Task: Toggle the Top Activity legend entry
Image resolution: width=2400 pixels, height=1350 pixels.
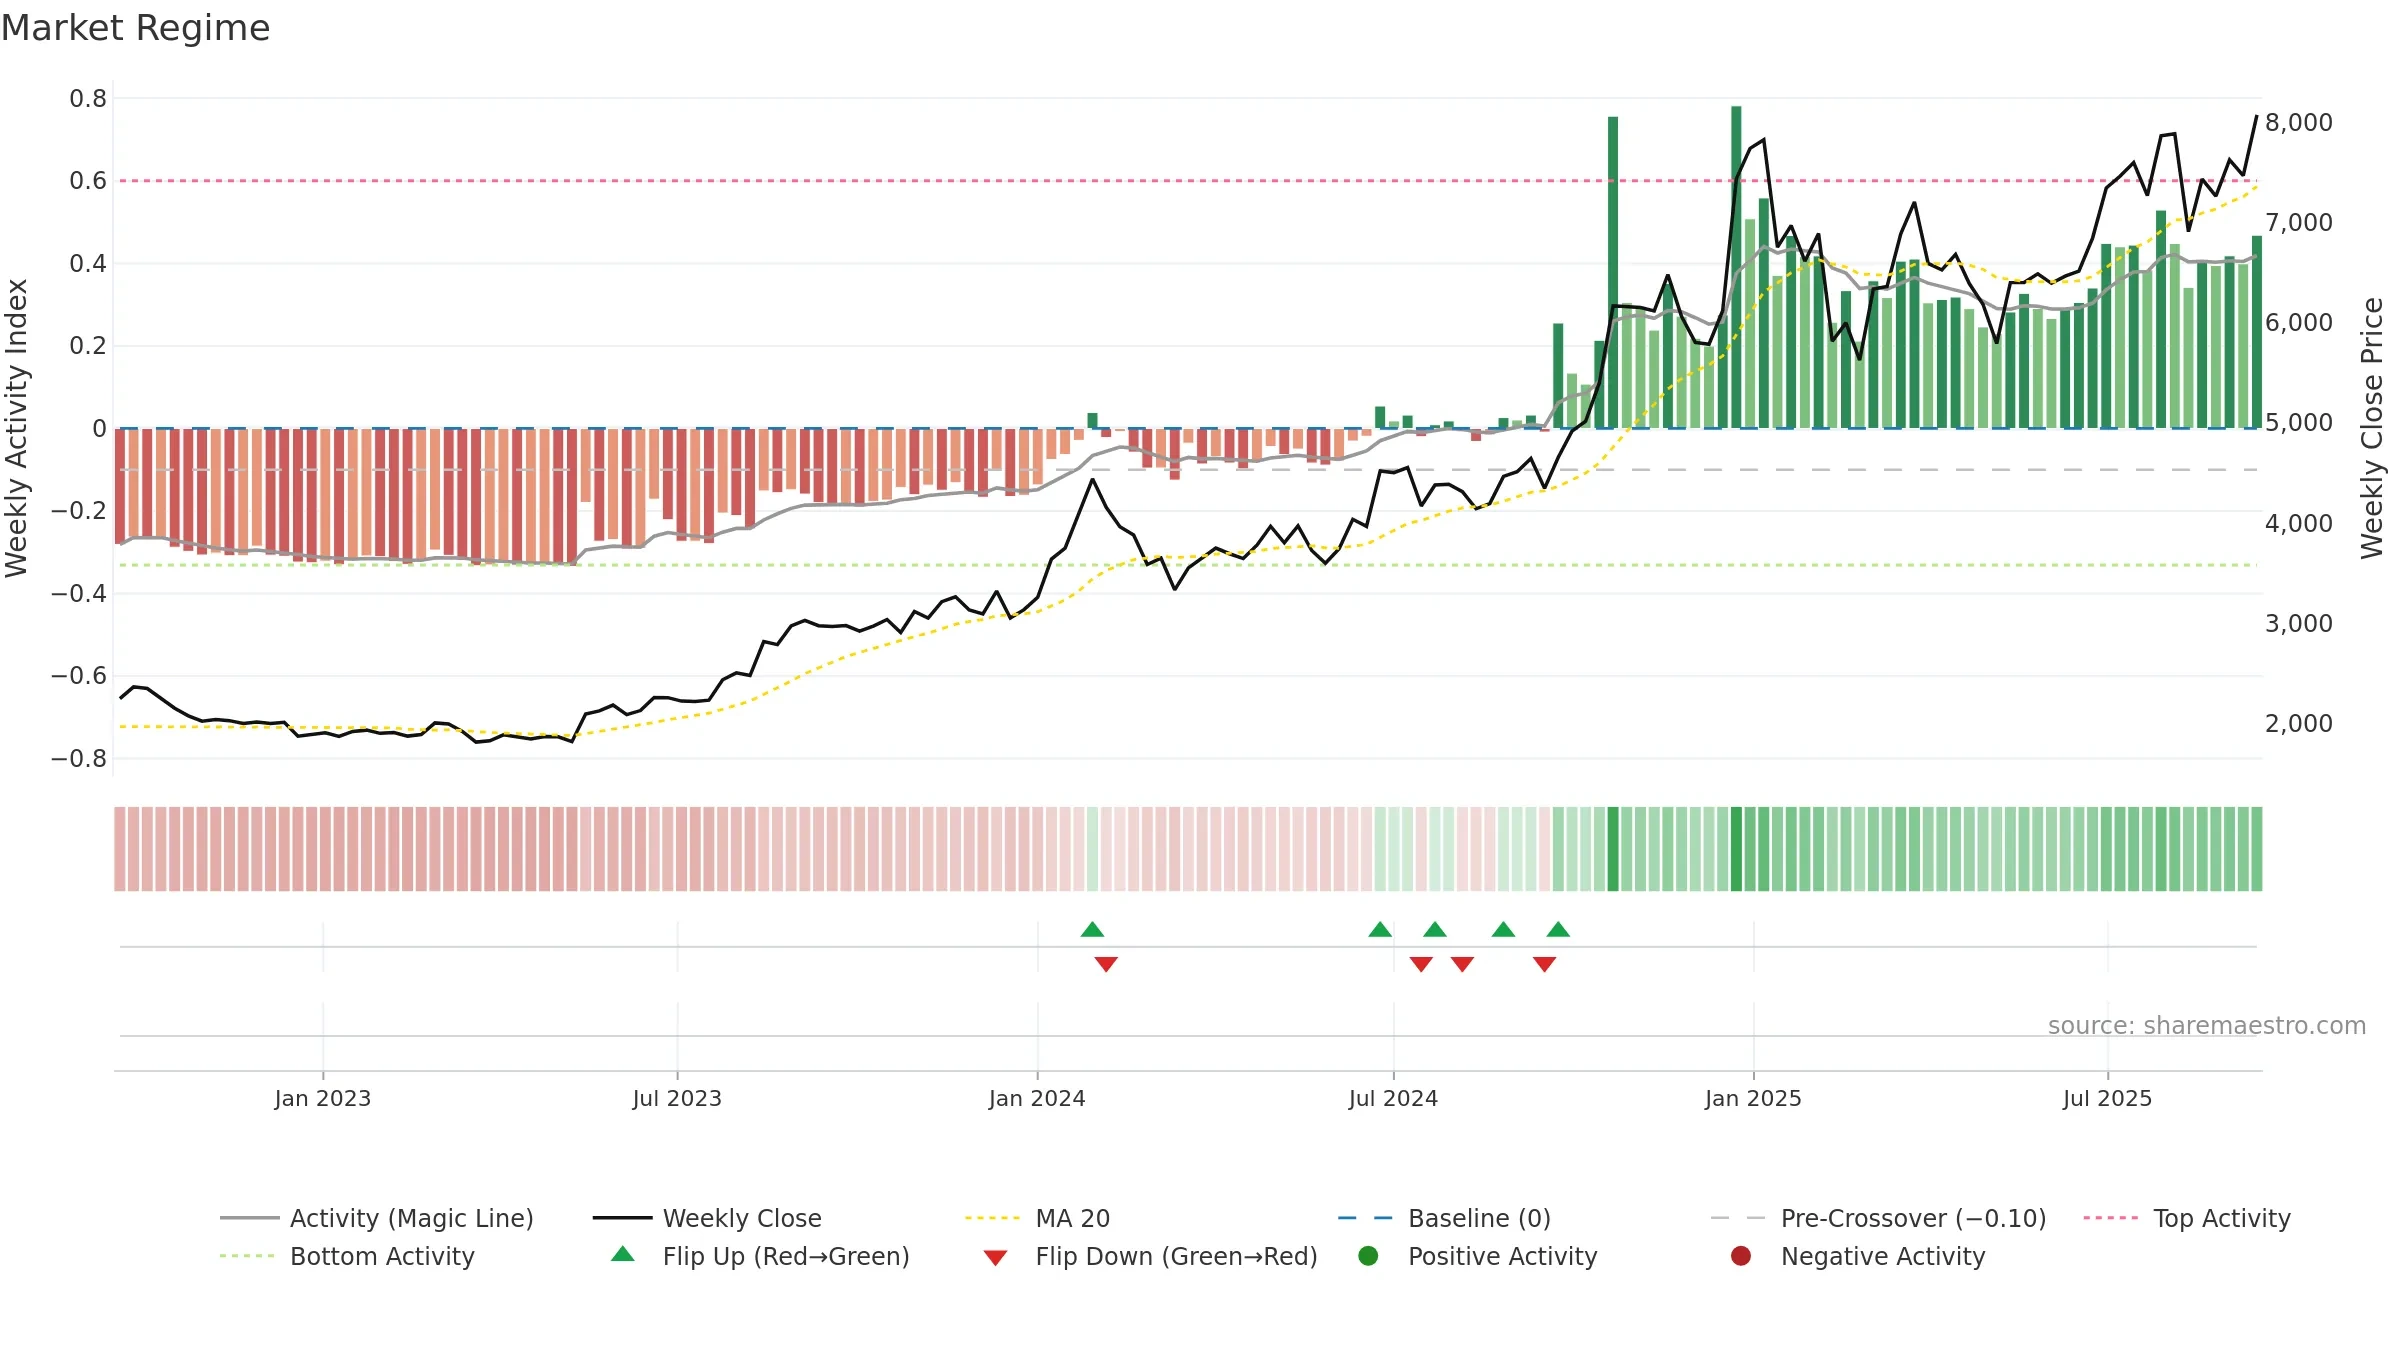Action: pyautogui.click(x=2187, y=1218)
